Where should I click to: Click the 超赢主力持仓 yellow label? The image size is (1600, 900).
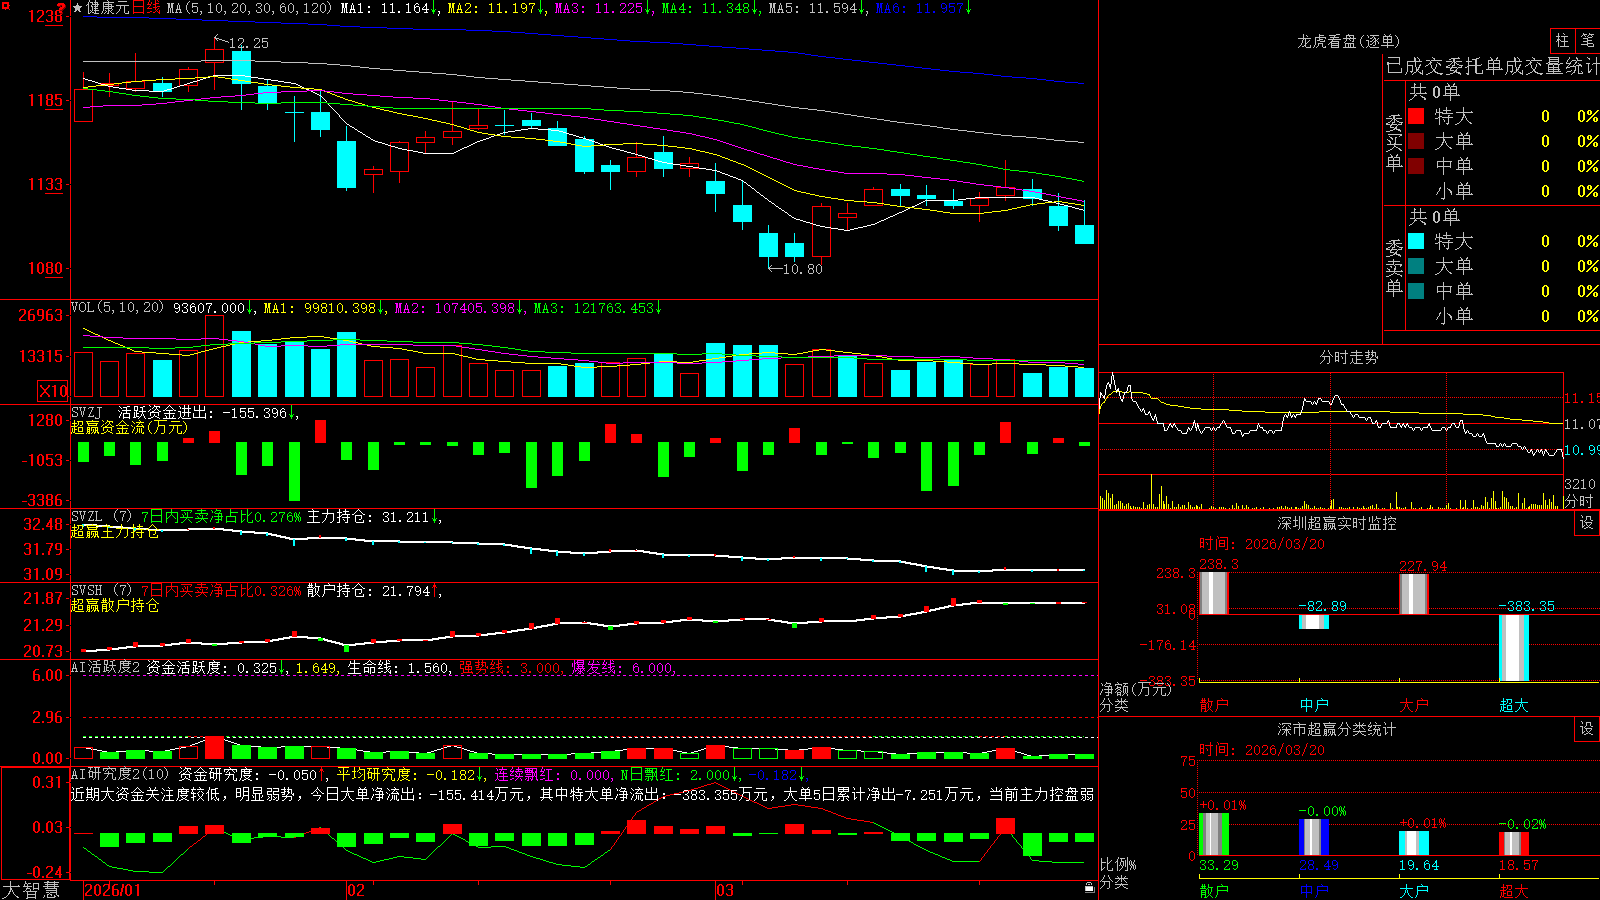[x=115, y=531]
